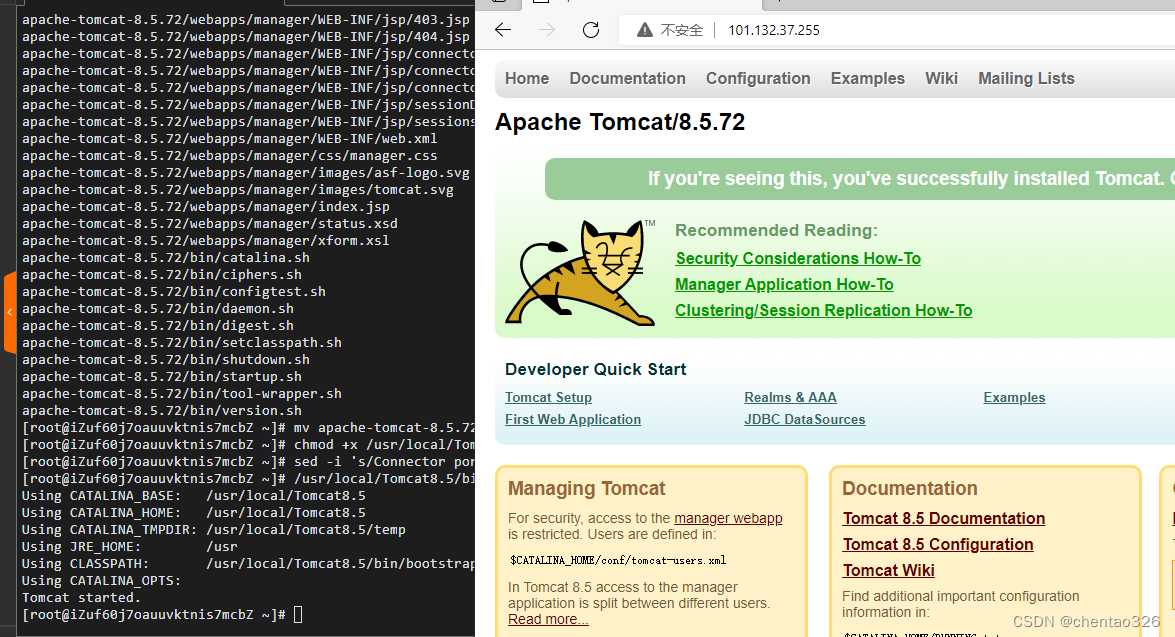Open the Examples nav item
1175x637 pixels.
(x=868, y=79)
